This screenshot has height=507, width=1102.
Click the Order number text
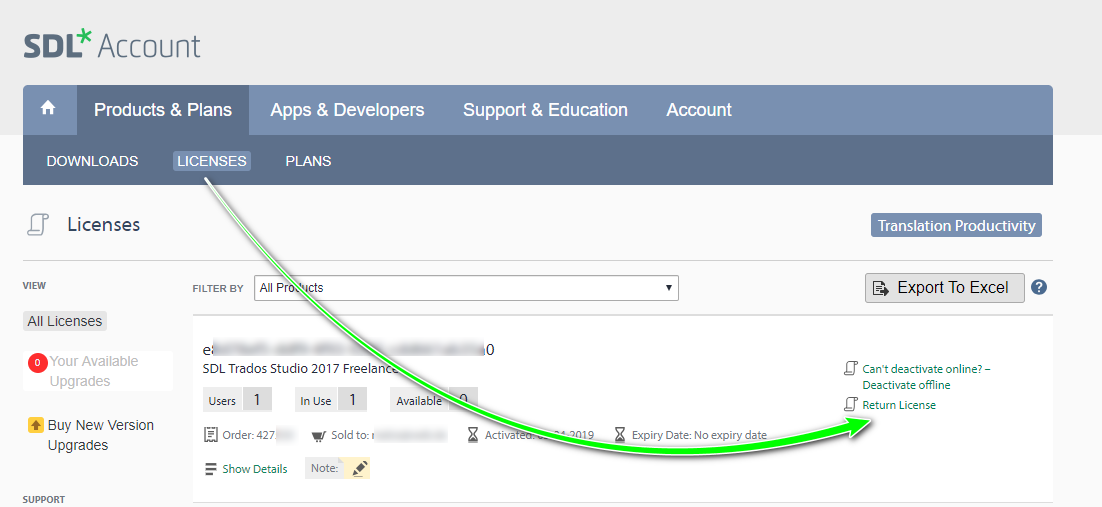pyautogui.click(x=259, y=435)
